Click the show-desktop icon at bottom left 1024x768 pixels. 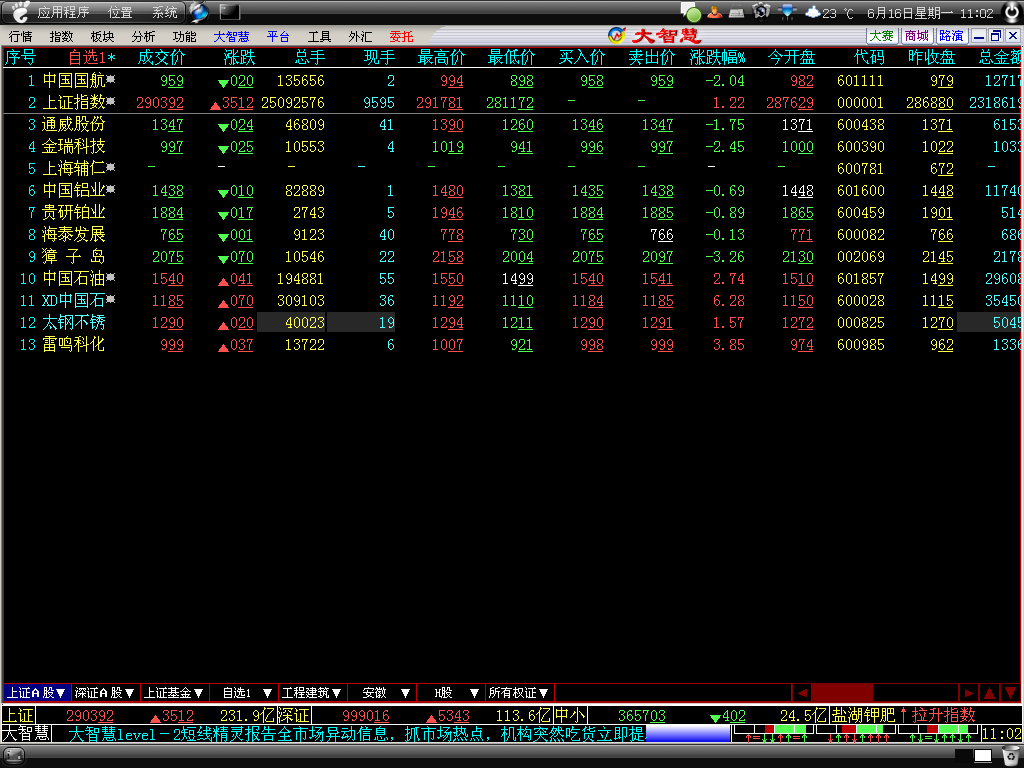tap(14, 756)
